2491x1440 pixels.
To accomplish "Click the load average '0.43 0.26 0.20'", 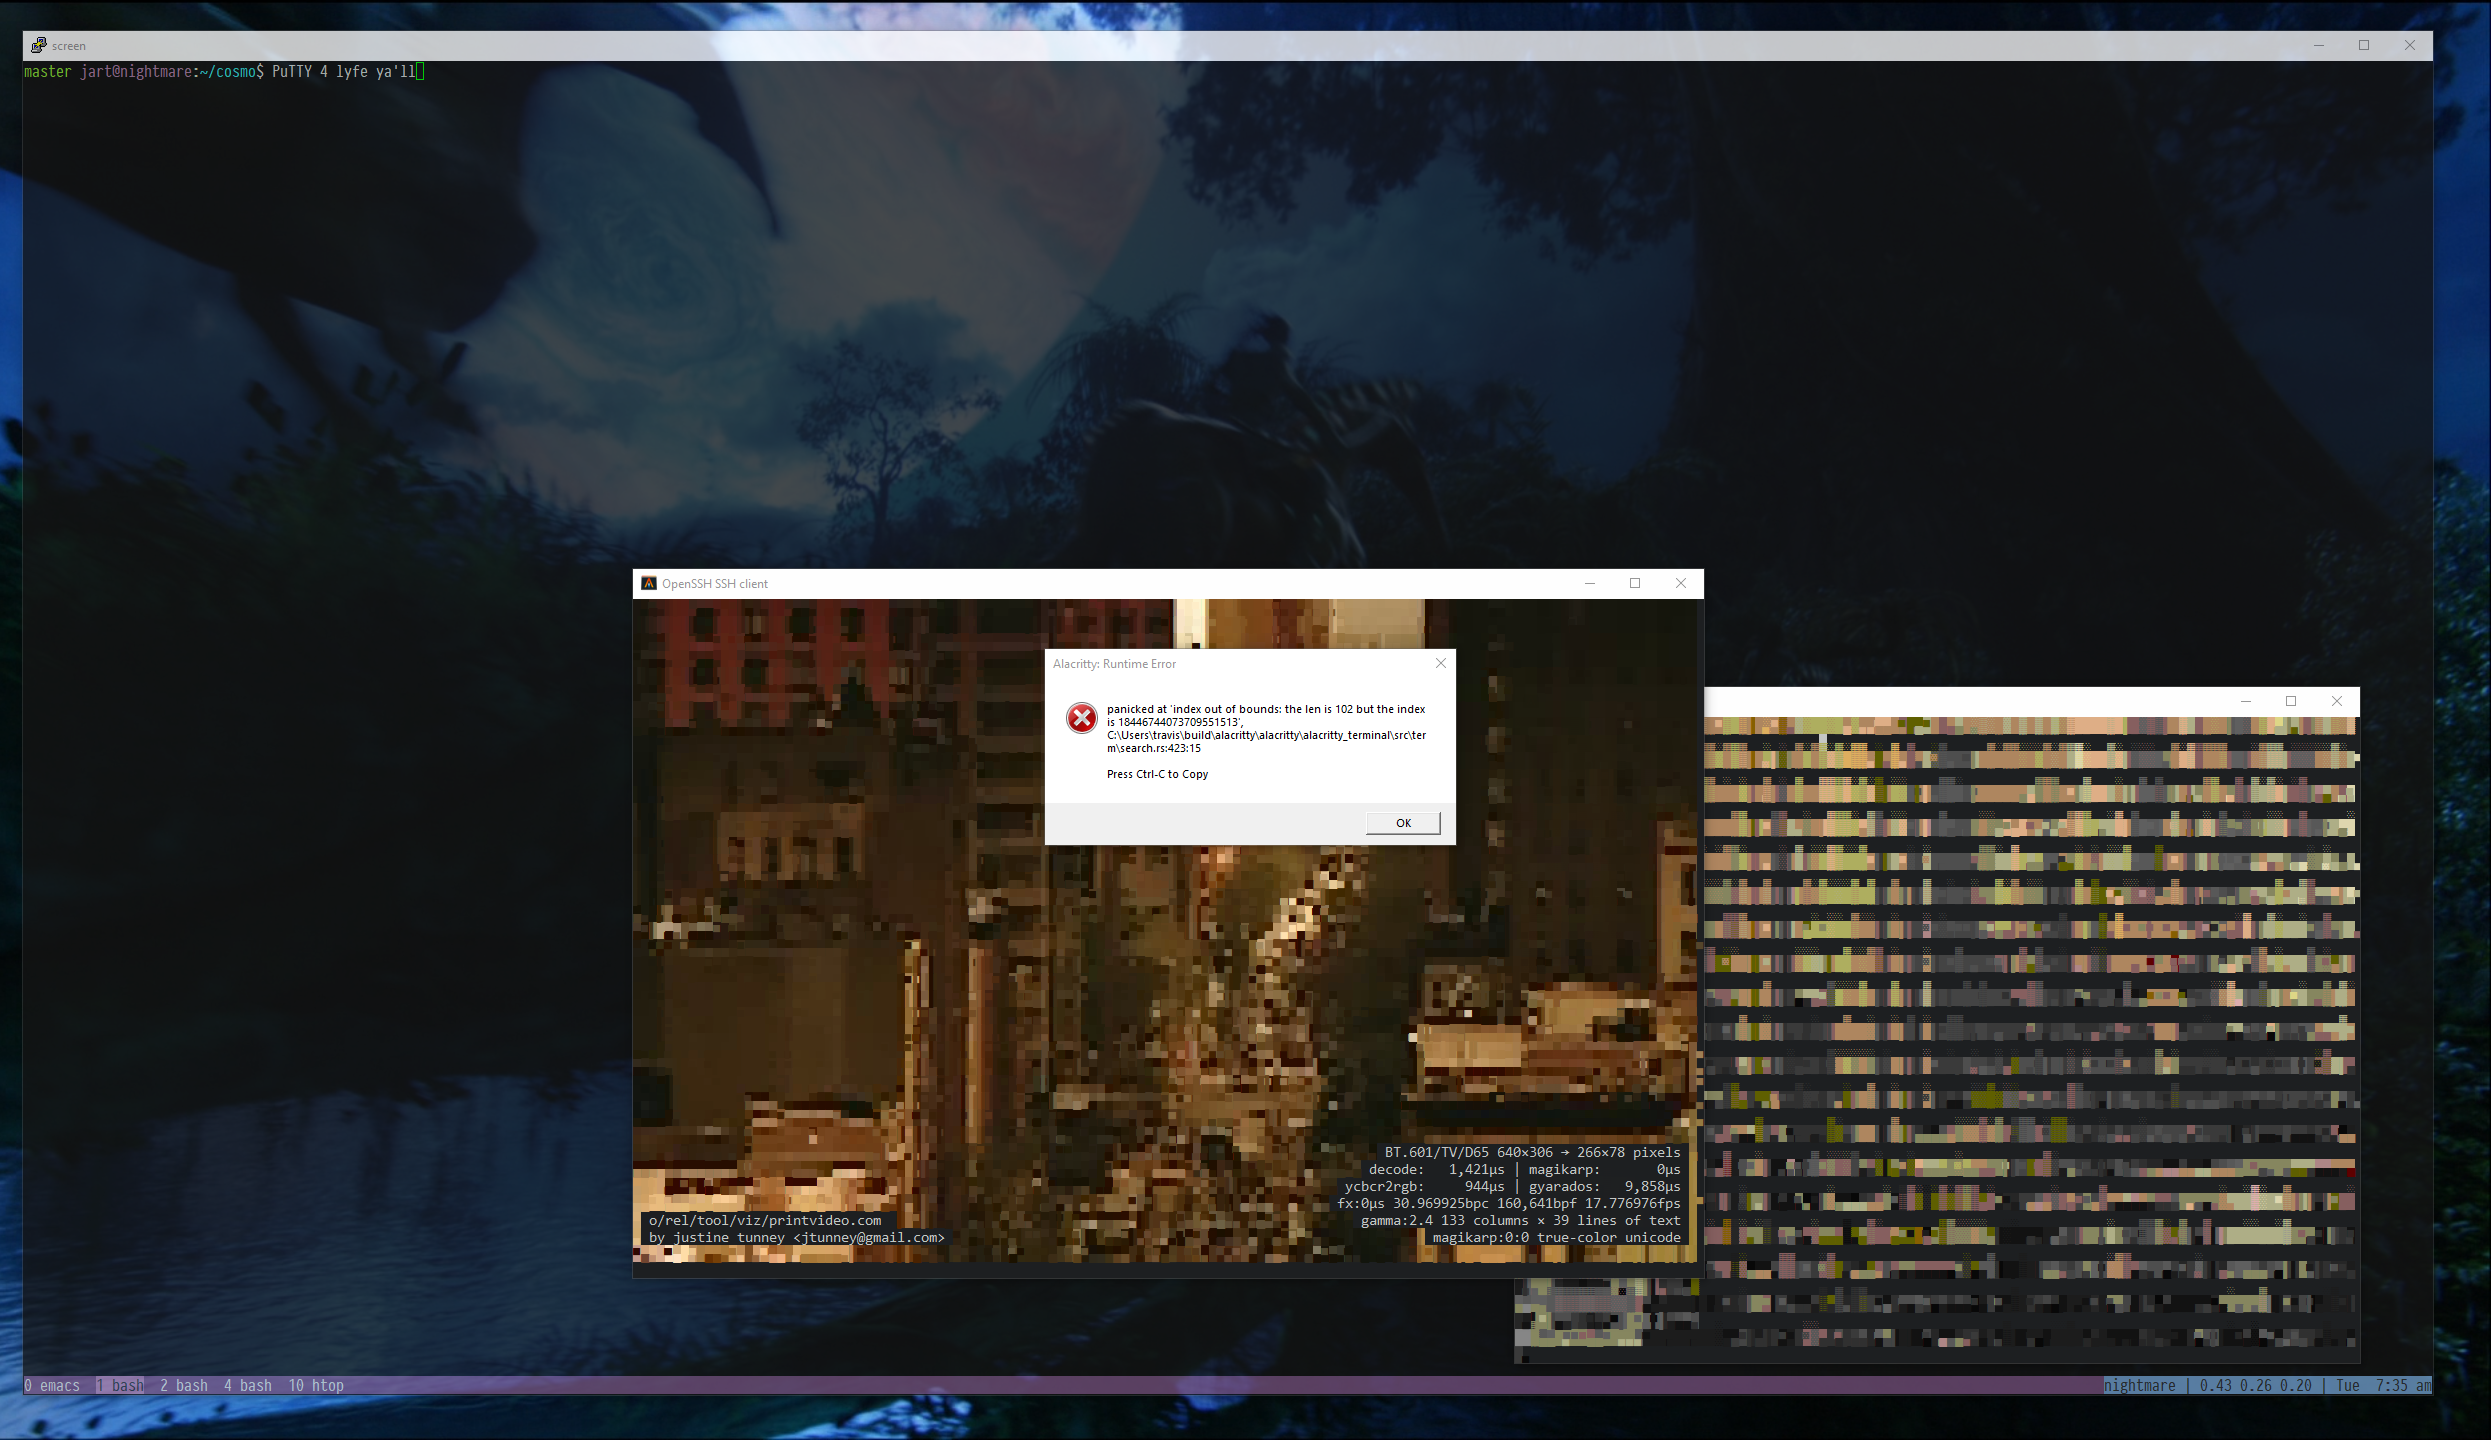I will (x=2255, y=1385).
